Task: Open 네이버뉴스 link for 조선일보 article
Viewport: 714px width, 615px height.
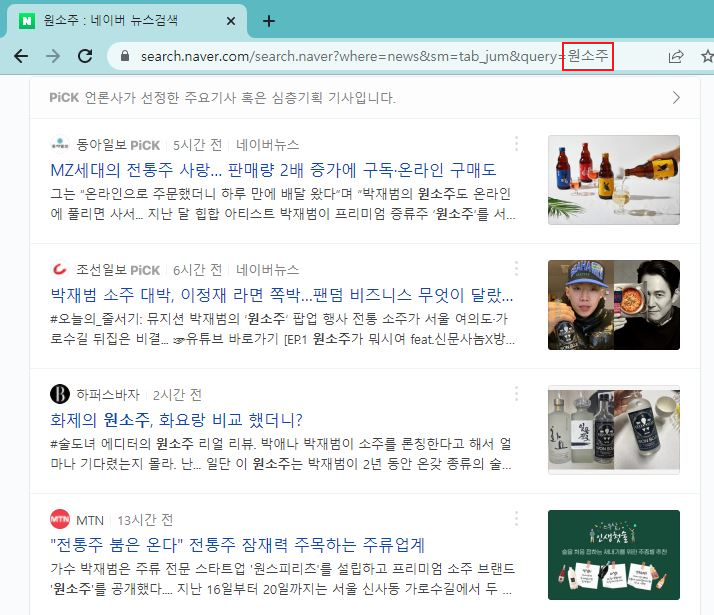Action: [x=267, y=270]
